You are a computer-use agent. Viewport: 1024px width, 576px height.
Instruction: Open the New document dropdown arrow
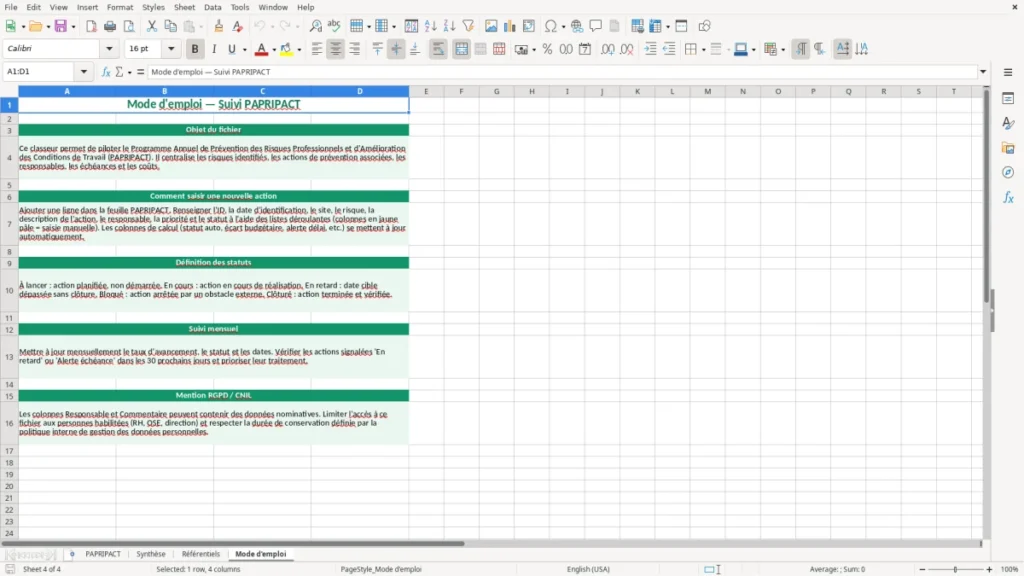23,27
